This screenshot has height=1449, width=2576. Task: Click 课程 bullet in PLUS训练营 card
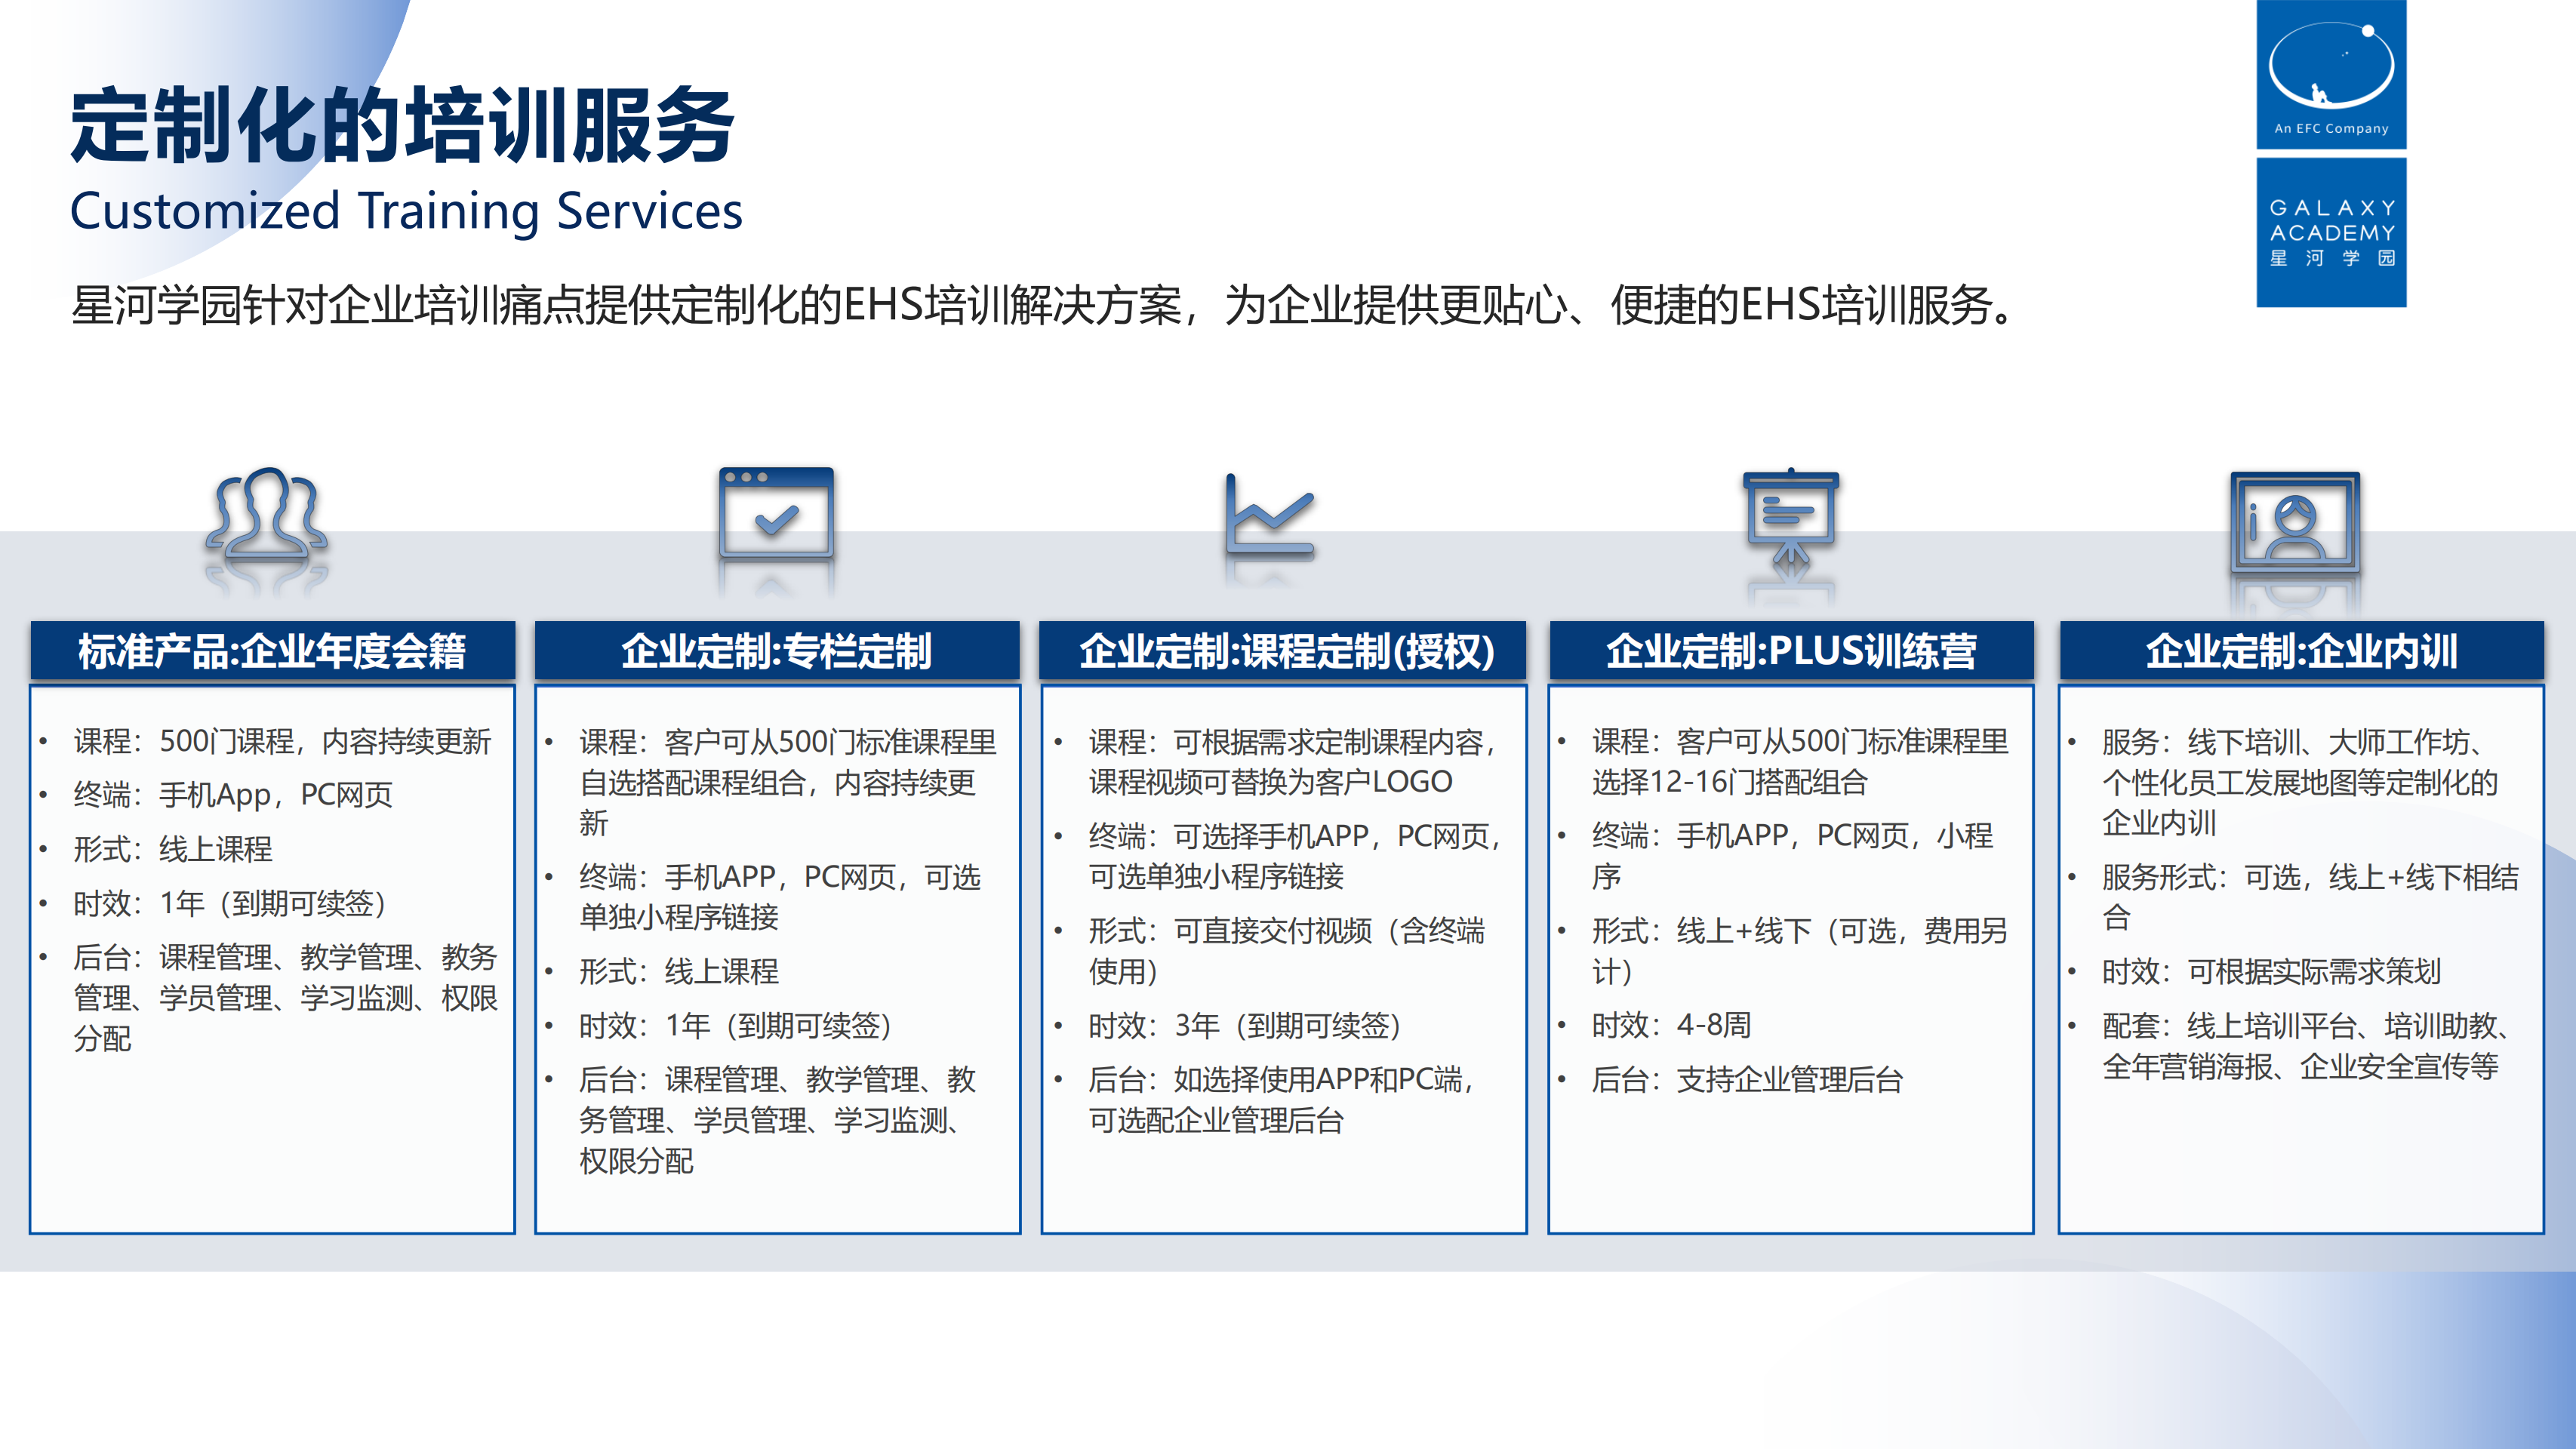[x=1800, y=761]
